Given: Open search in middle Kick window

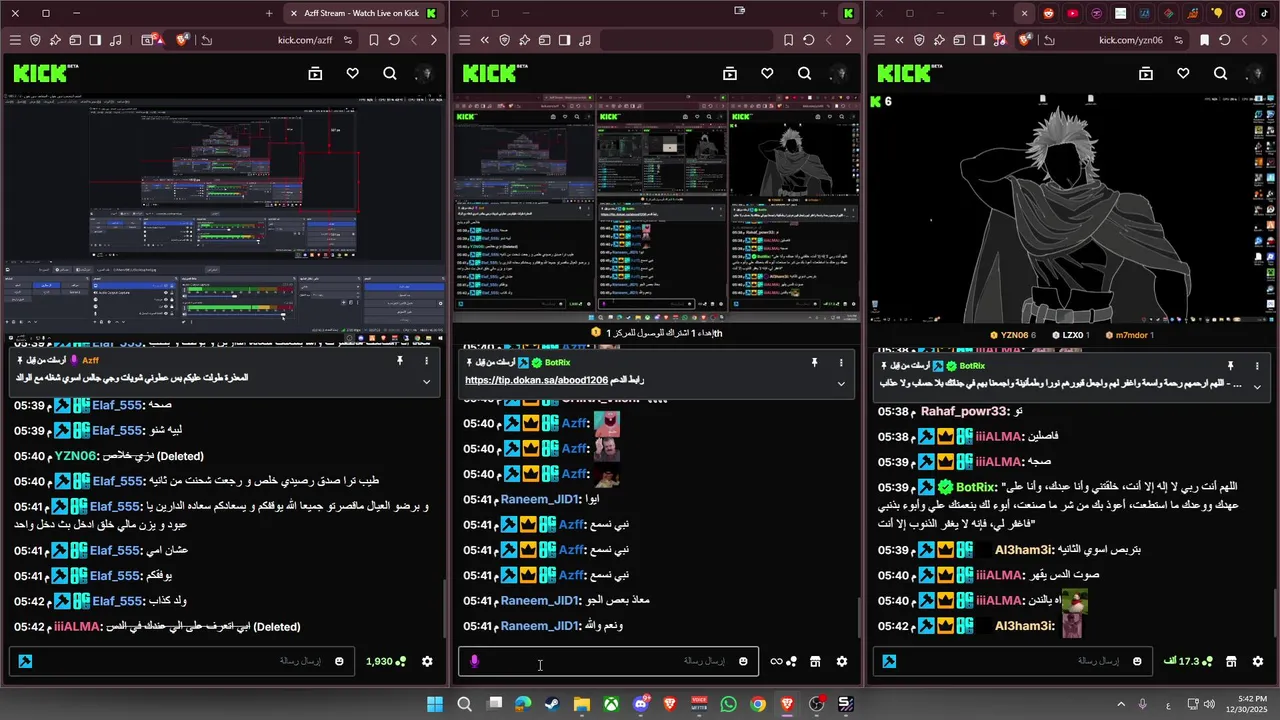Looking at the screenshot, I should coord(804,73).
